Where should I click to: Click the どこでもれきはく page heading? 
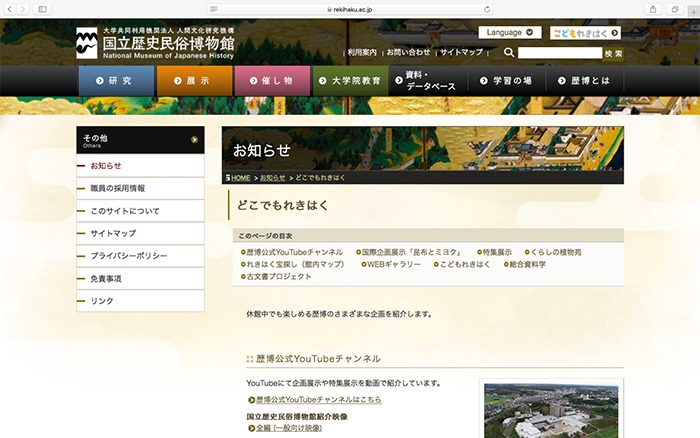coord(283,205)
